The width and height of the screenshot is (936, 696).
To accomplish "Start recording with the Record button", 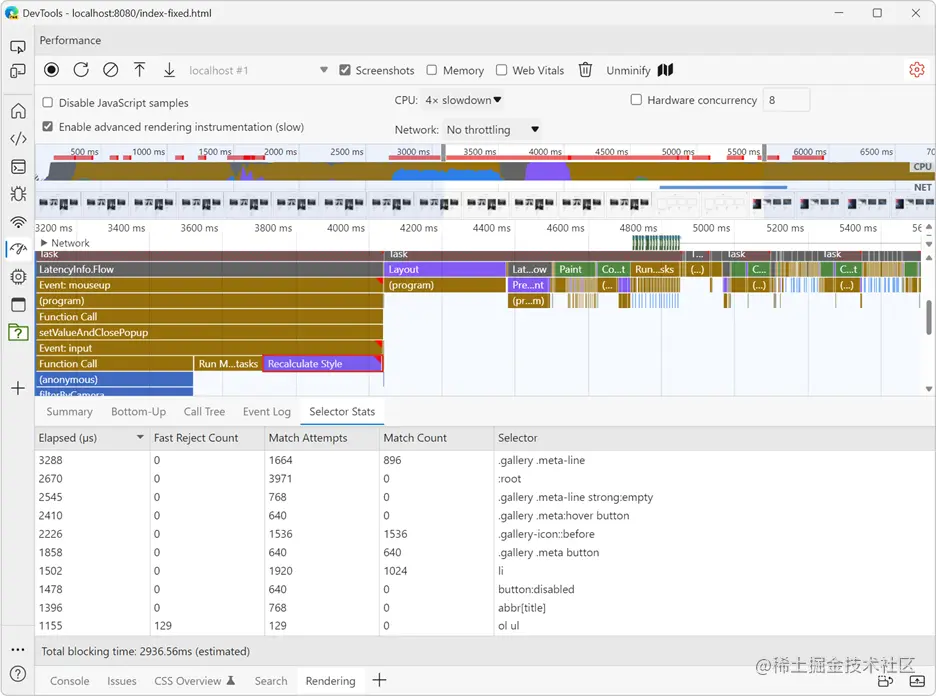I will (51, 70).
